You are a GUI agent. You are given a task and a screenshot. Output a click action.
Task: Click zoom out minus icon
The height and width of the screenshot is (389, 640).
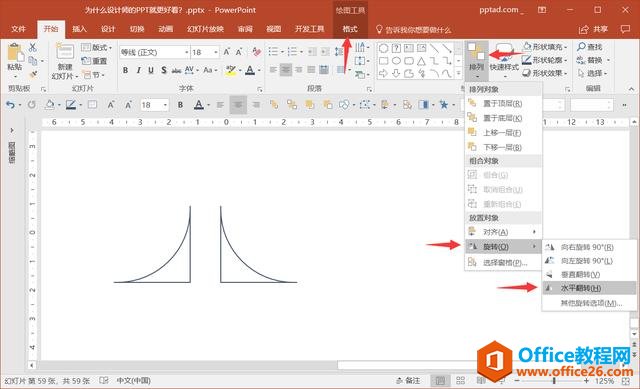[517, 381]
